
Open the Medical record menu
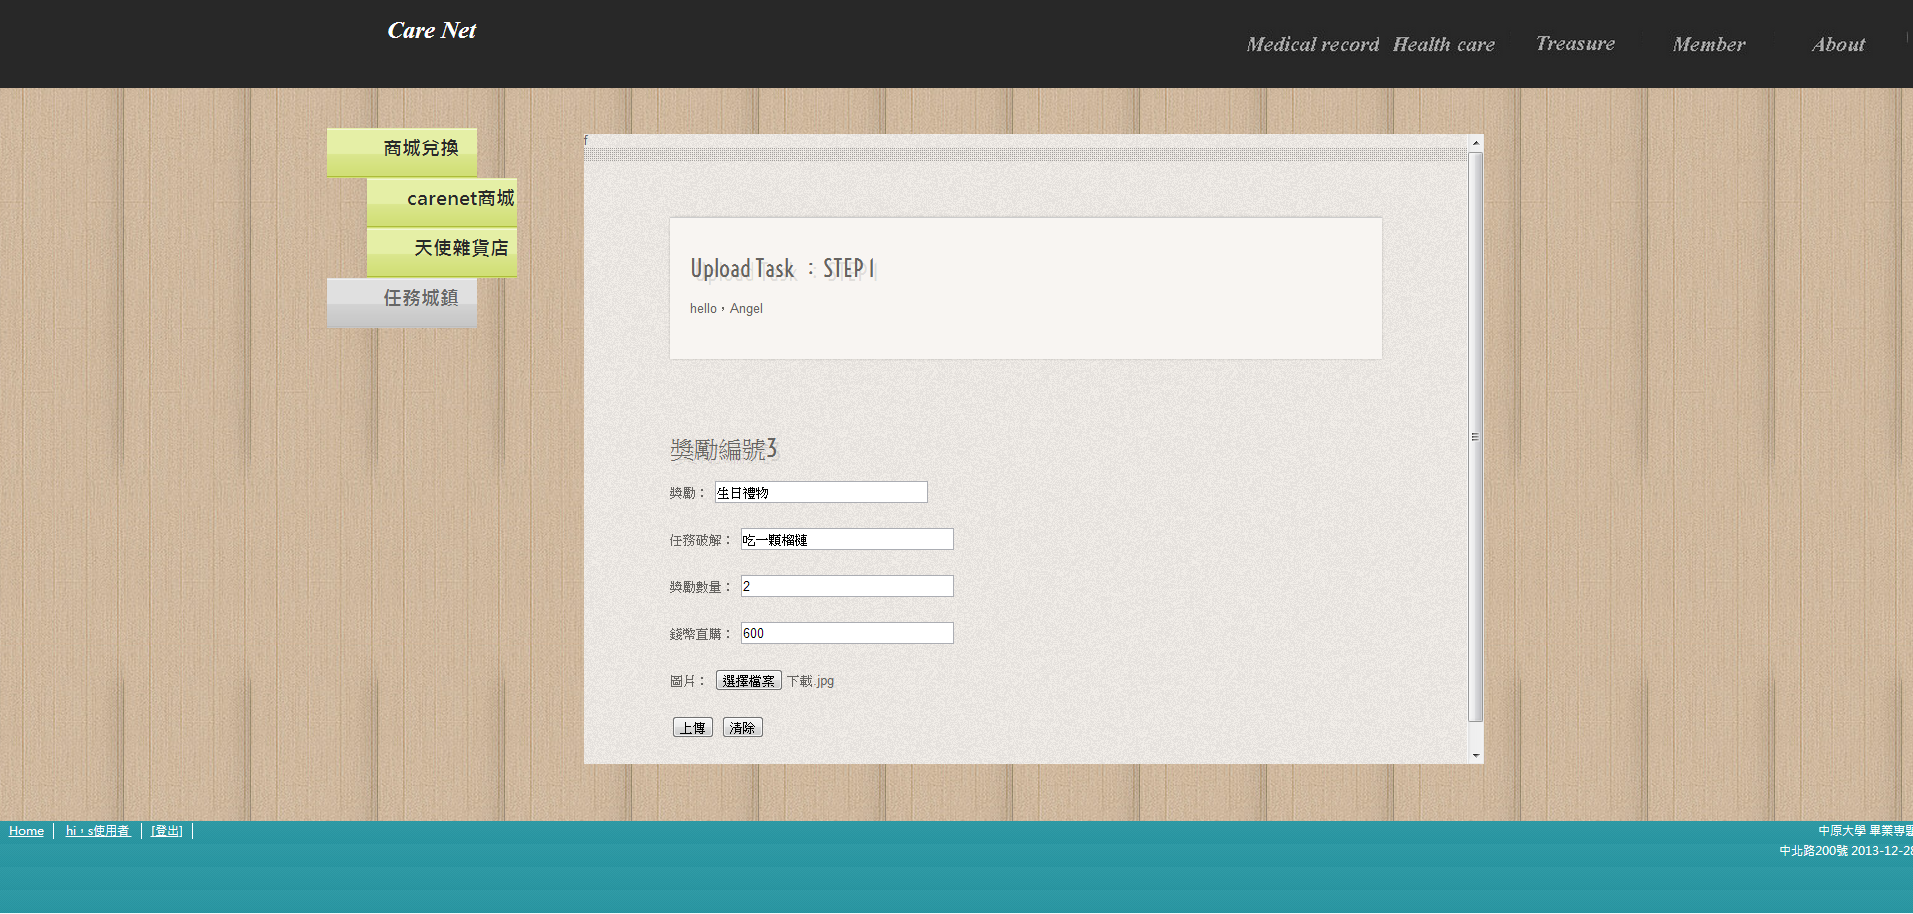click(1312, 45)
